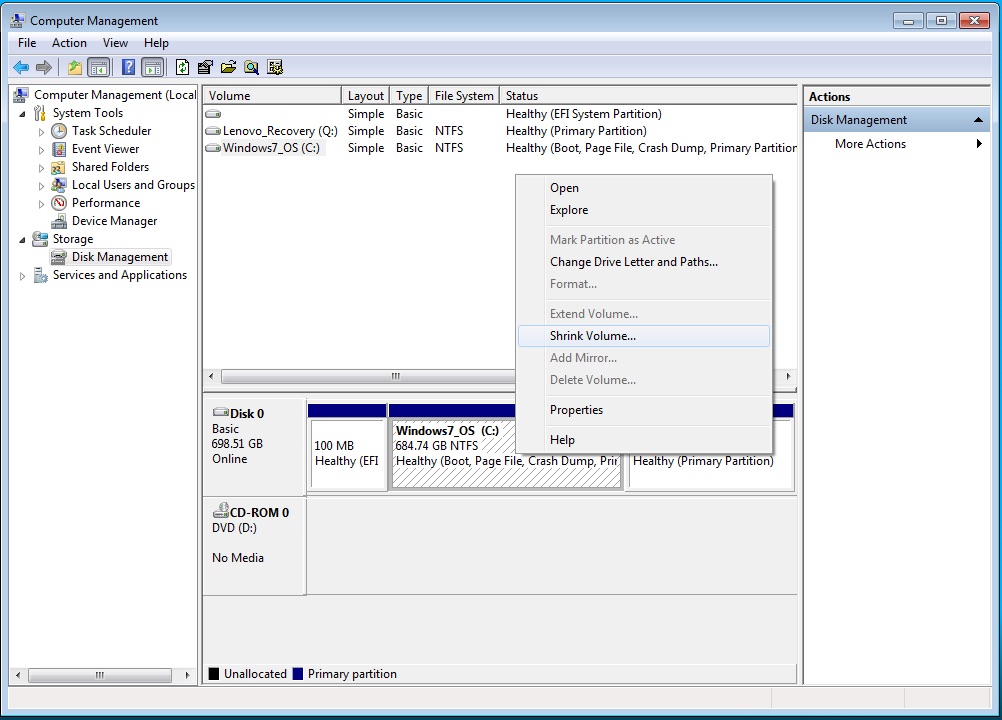Expand the Task Scheduler node

point(42,132)
